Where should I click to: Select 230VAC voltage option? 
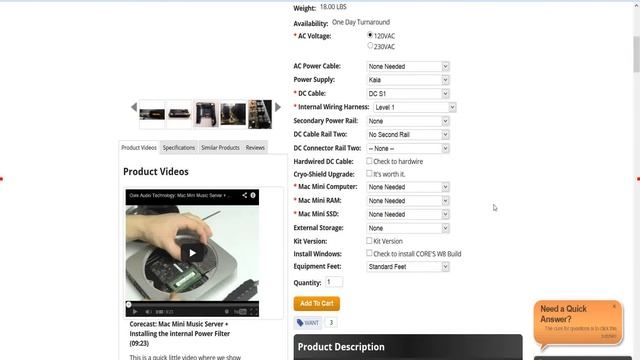pos(370,46)
